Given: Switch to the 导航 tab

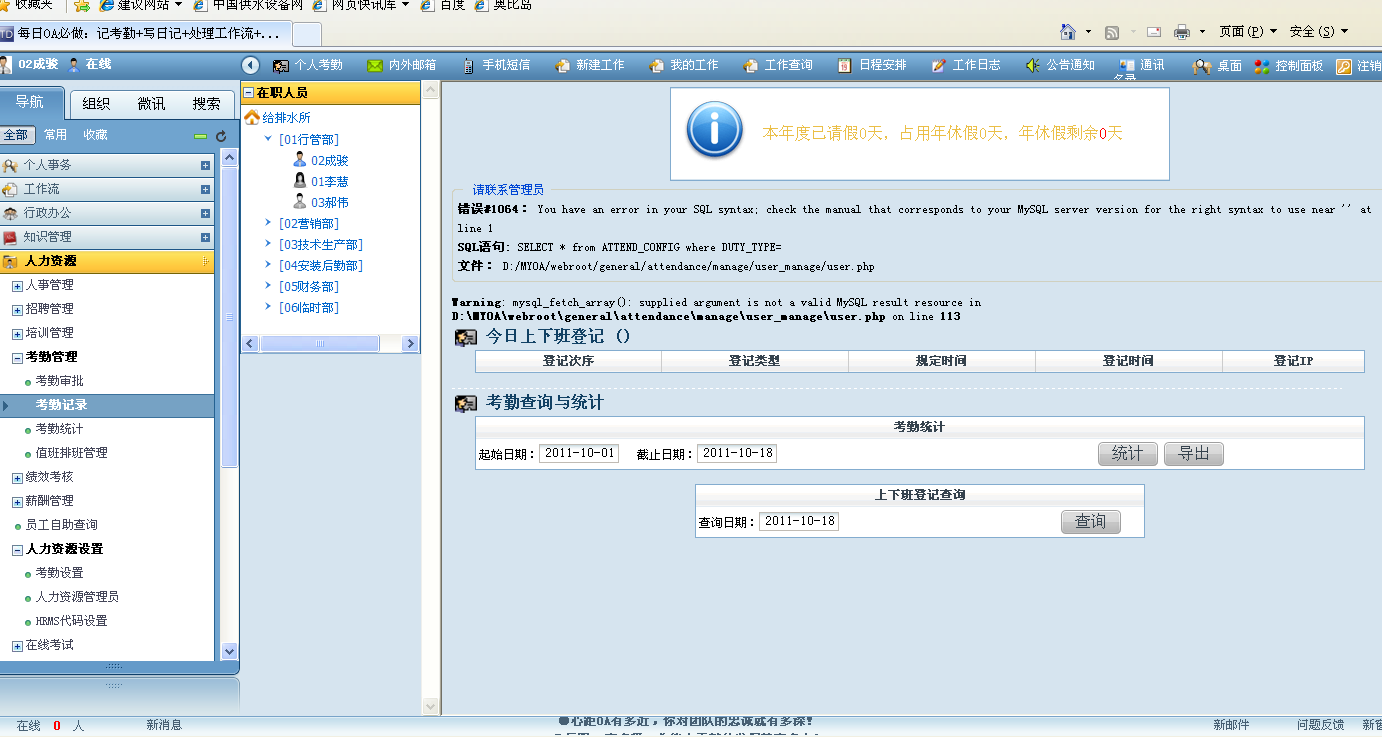Looking at the screenshot, I should 30,102.
